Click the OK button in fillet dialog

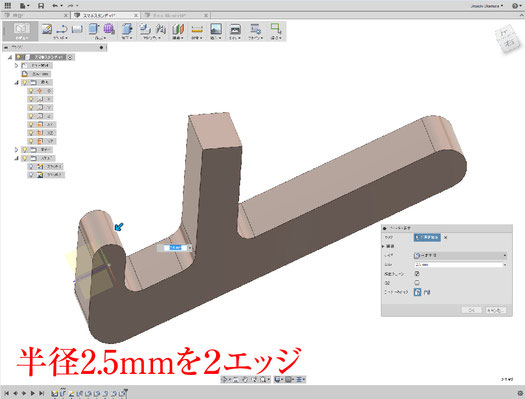[x=471, y=310]
